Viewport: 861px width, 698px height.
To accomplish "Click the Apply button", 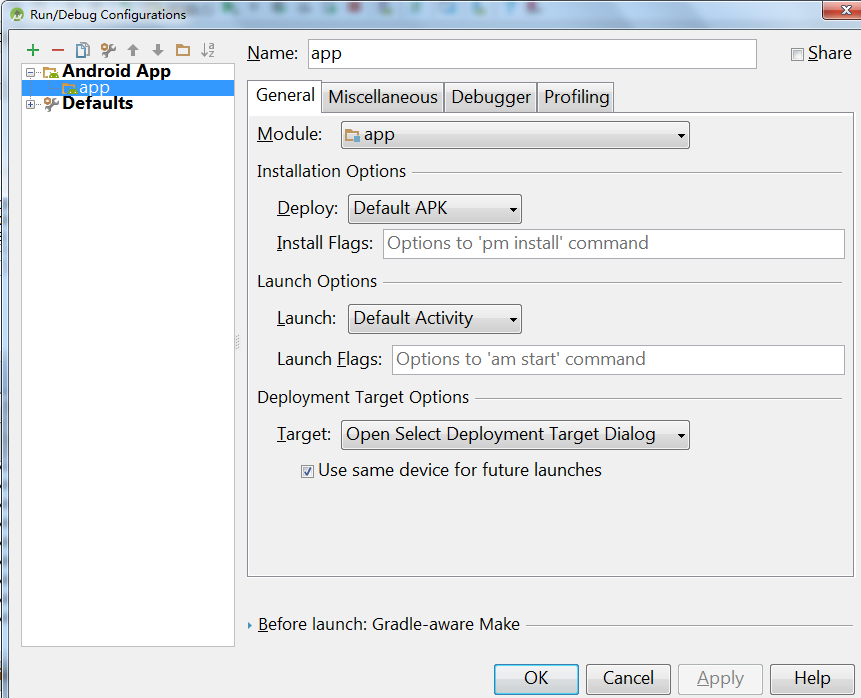I will tap(720, 679).
